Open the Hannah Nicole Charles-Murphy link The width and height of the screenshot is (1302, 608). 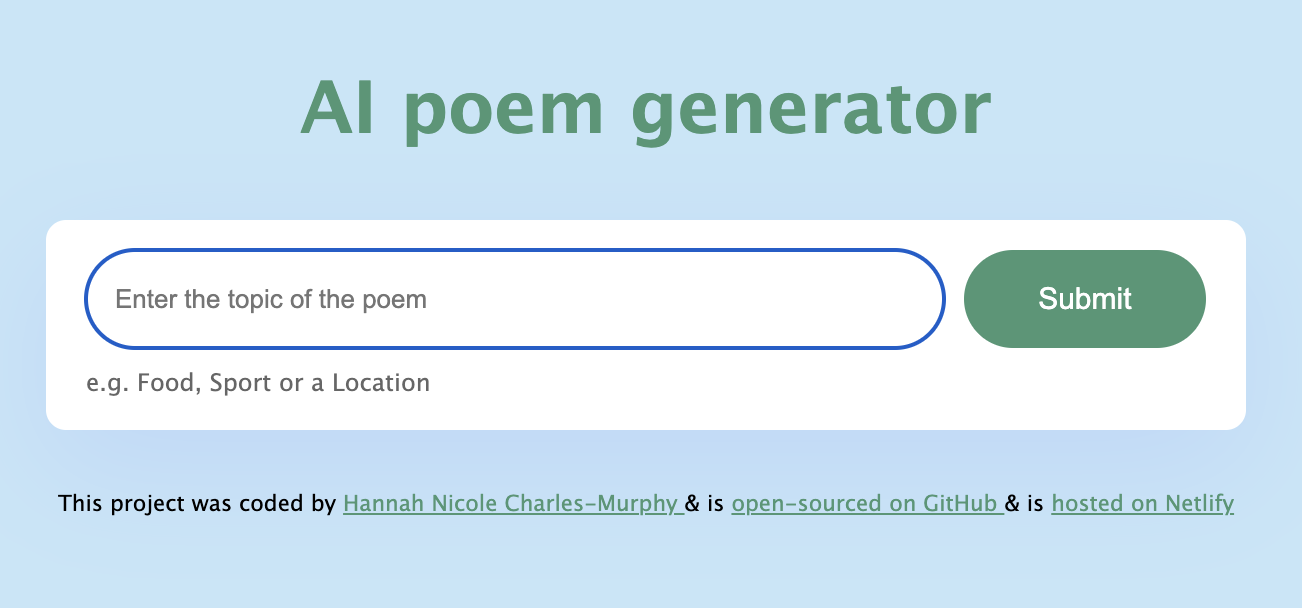click(511, 503)
